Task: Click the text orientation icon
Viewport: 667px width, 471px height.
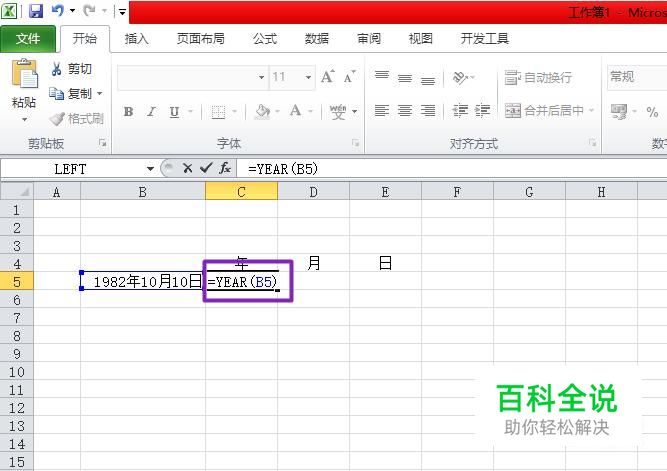Action: point(460,77)
